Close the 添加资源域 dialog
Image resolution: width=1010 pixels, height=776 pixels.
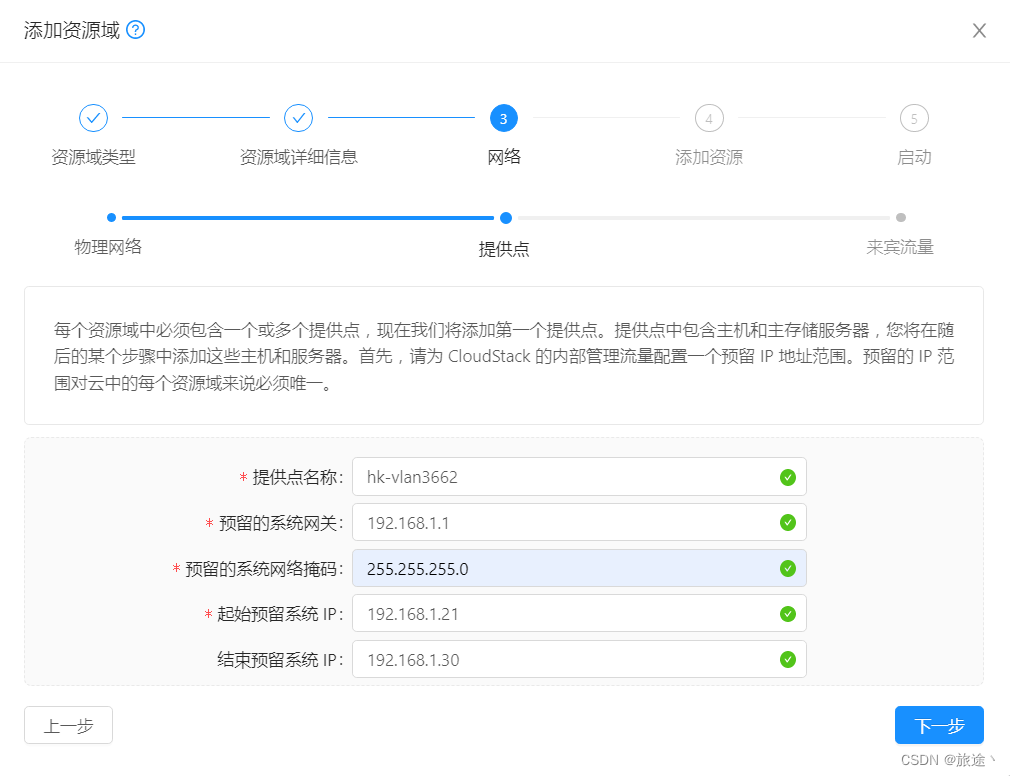click(x=979, y=30)
